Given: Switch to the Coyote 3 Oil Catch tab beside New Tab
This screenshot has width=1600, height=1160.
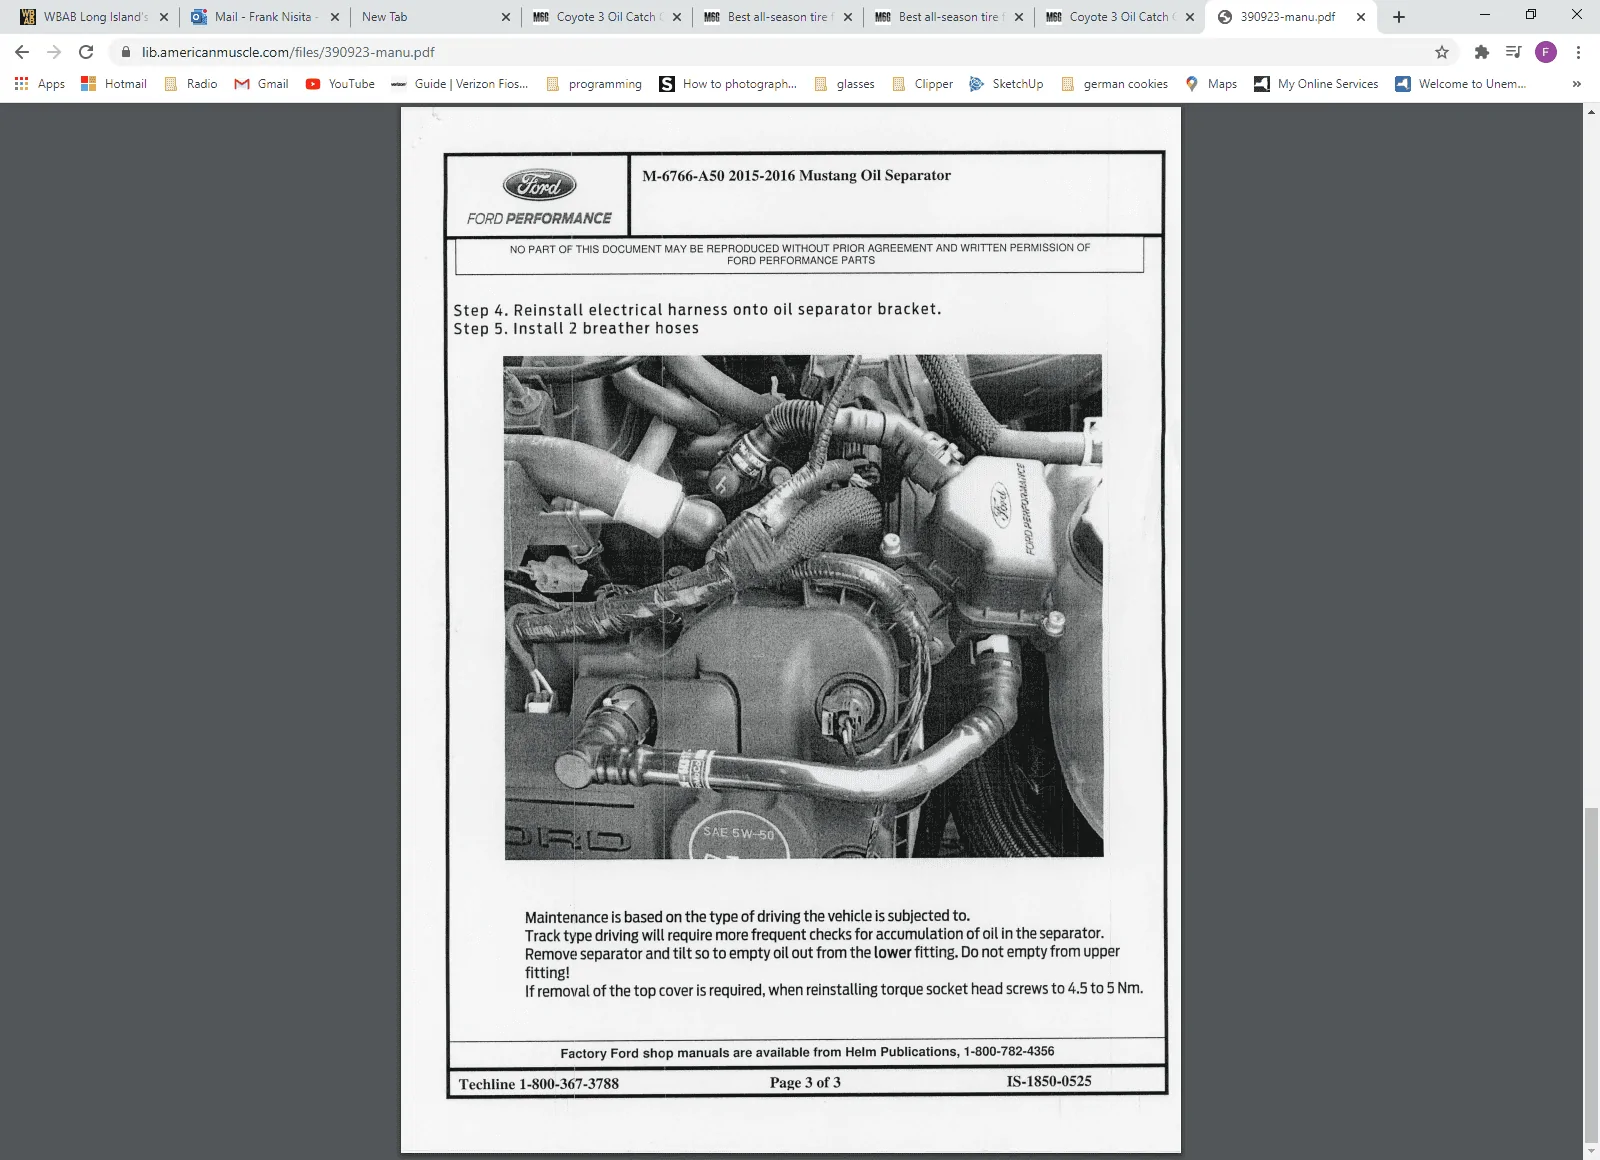Looking at the screenshot, I should [x=608, y=17].
